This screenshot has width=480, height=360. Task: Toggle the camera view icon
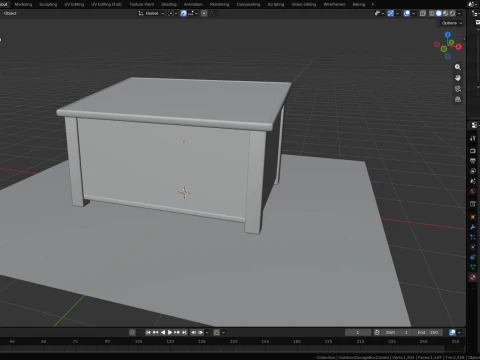click(x=458, y=89)
